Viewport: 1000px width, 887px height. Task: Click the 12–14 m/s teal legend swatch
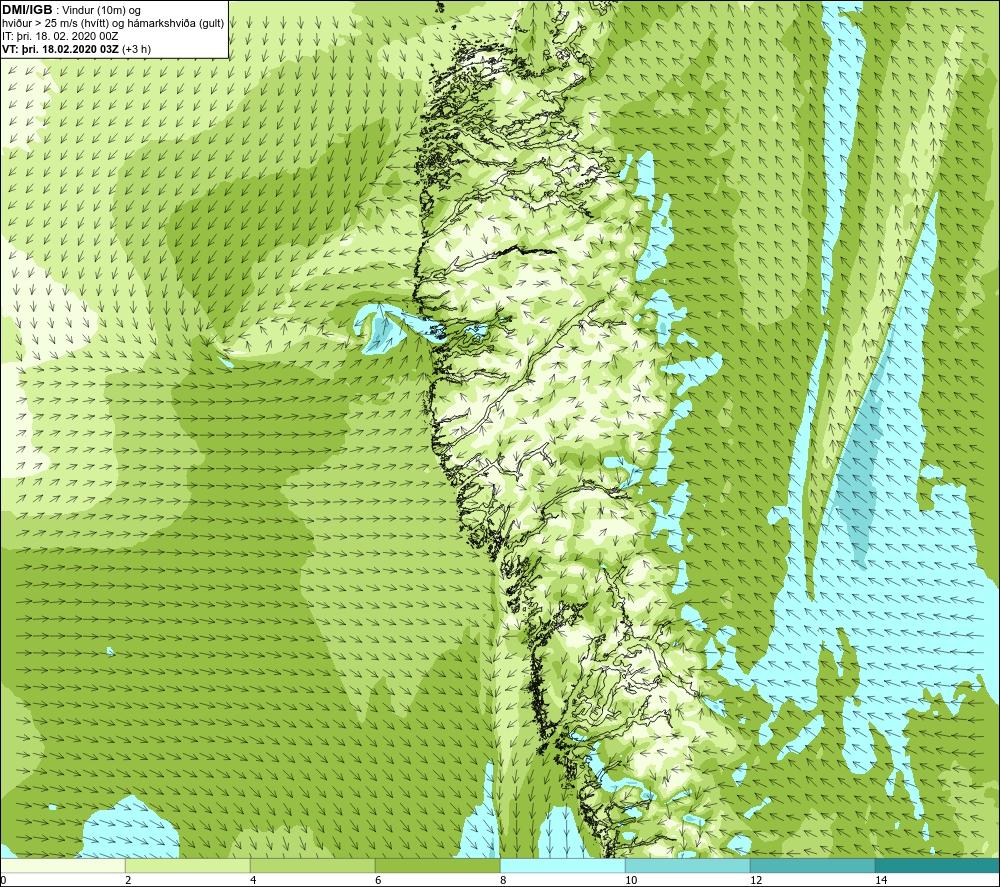click(812, 866)
